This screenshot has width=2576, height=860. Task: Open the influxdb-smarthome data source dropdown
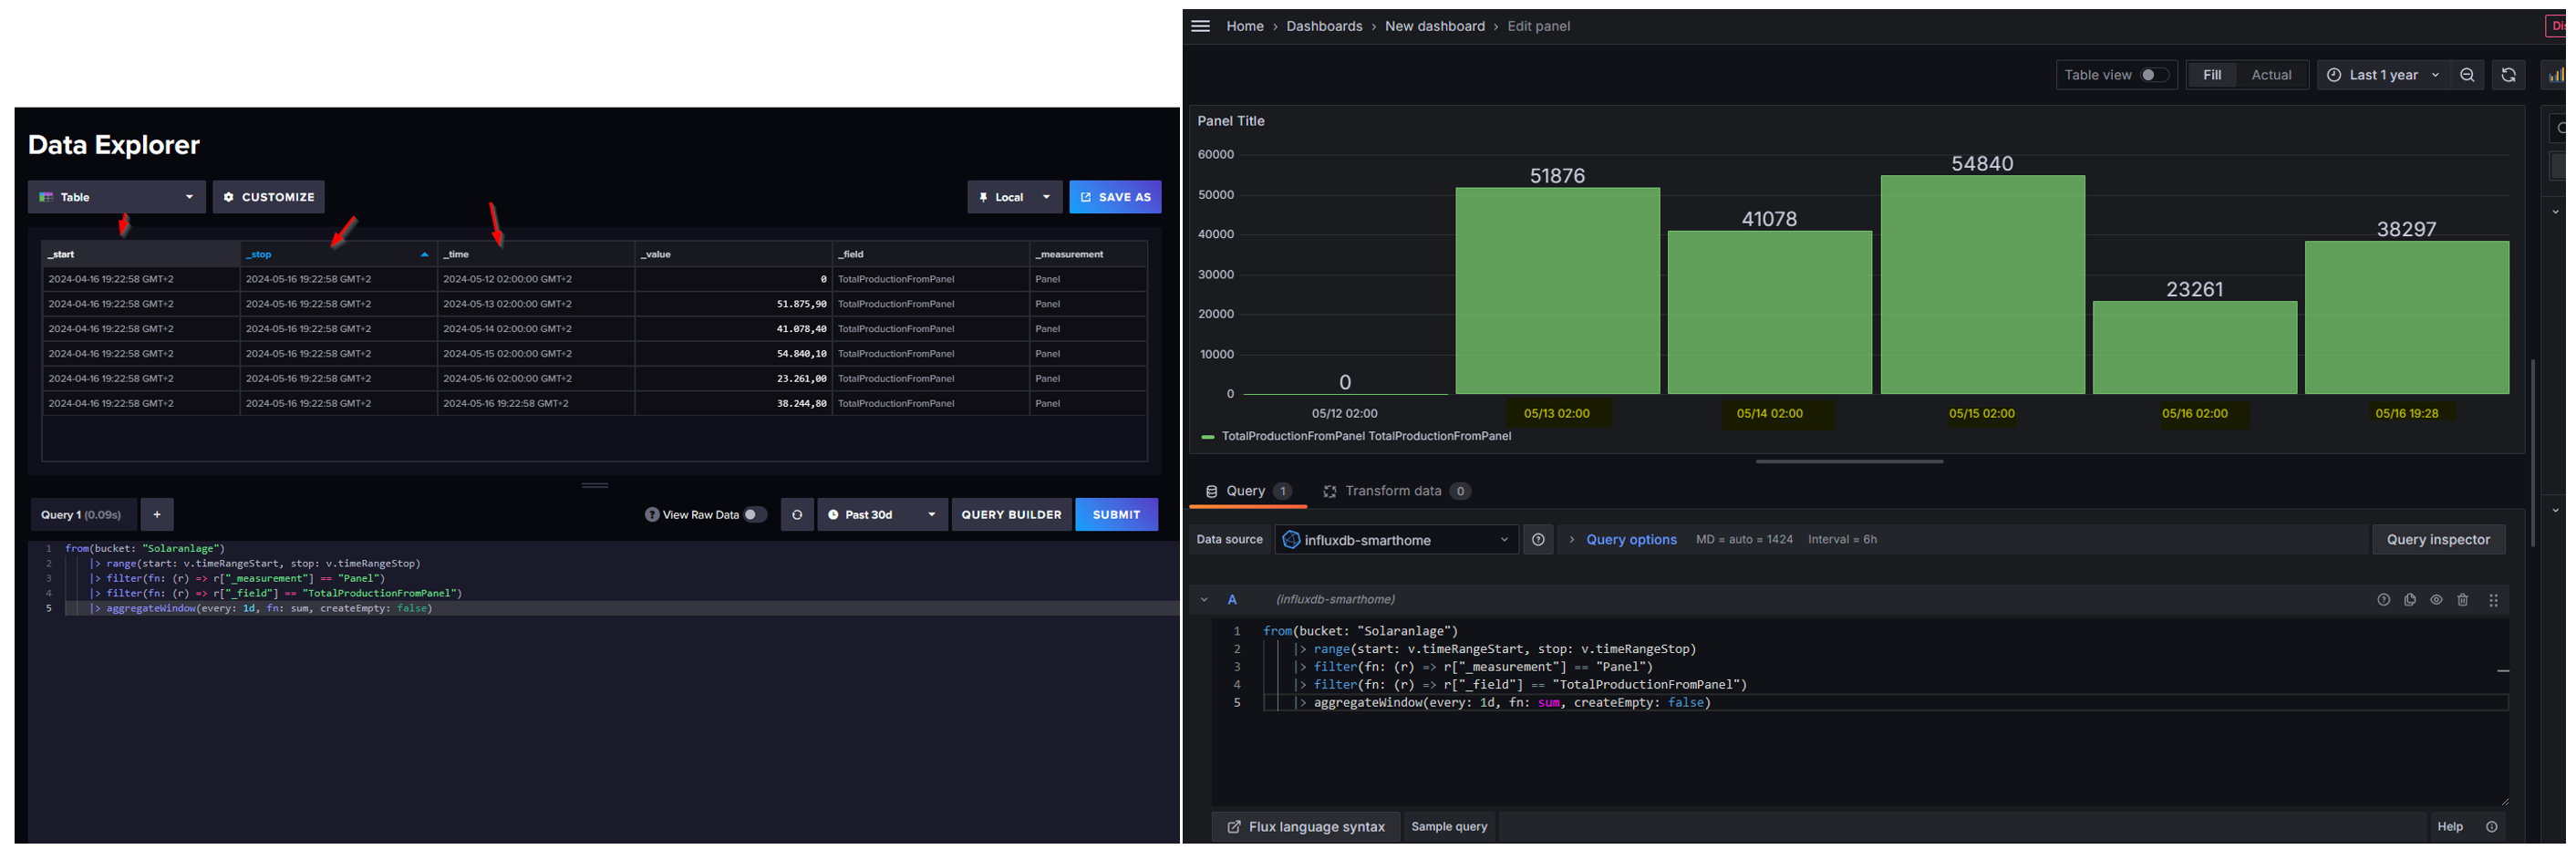pyautogui.click(x=1396, y=540)
